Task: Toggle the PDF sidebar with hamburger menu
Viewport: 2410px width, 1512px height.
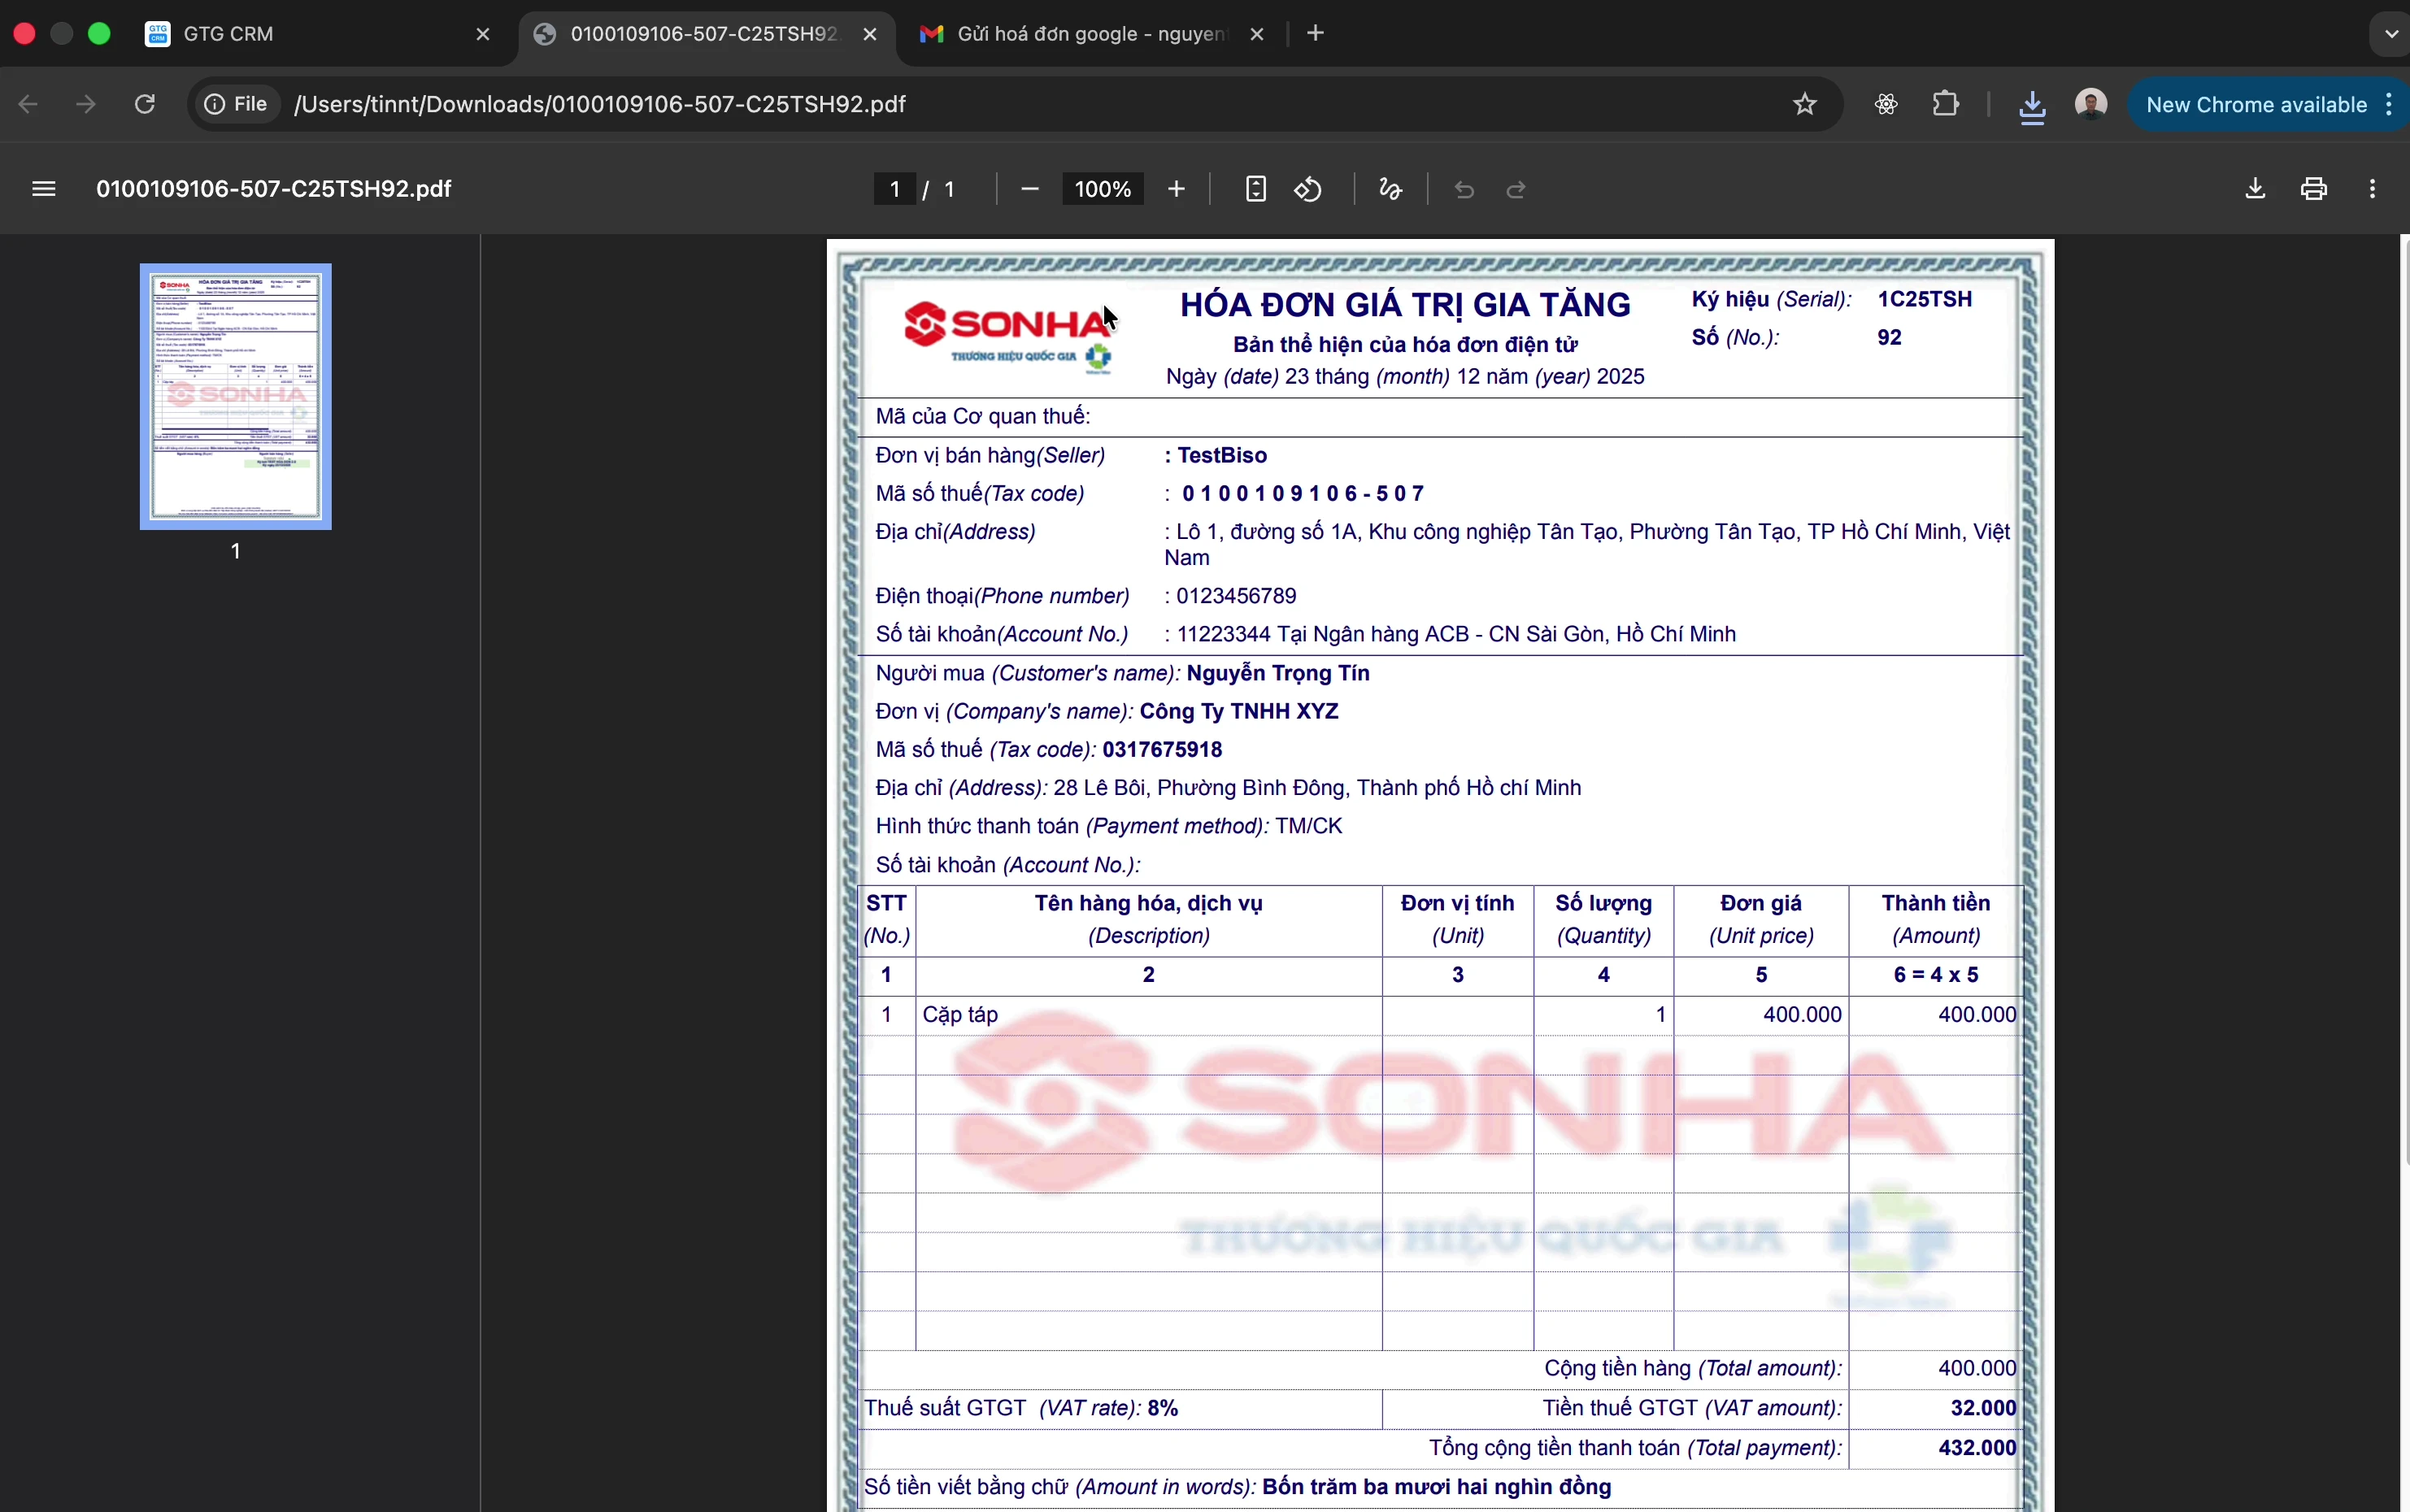Action: [x=43, y=189]
